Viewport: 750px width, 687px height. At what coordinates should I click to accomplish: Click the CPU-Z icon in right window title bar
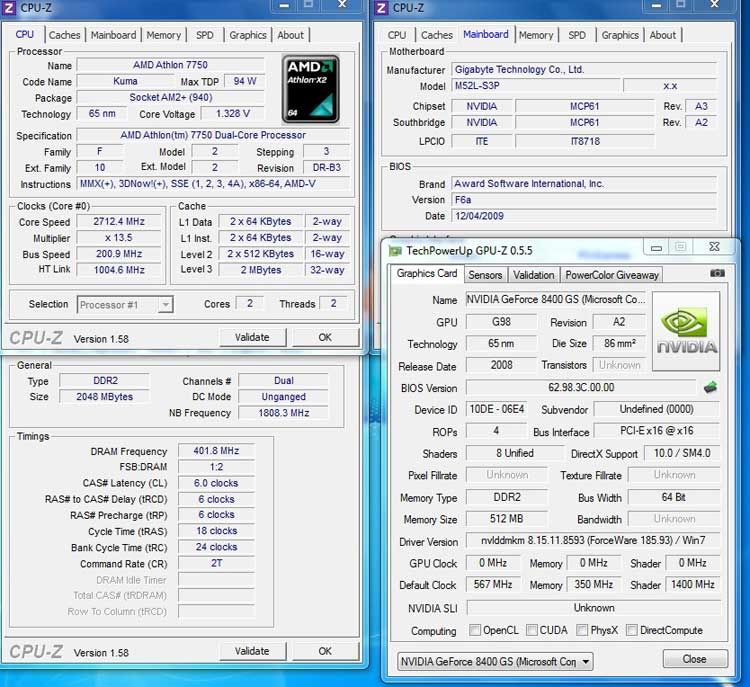pyautogui.click(x=381, y=8)
